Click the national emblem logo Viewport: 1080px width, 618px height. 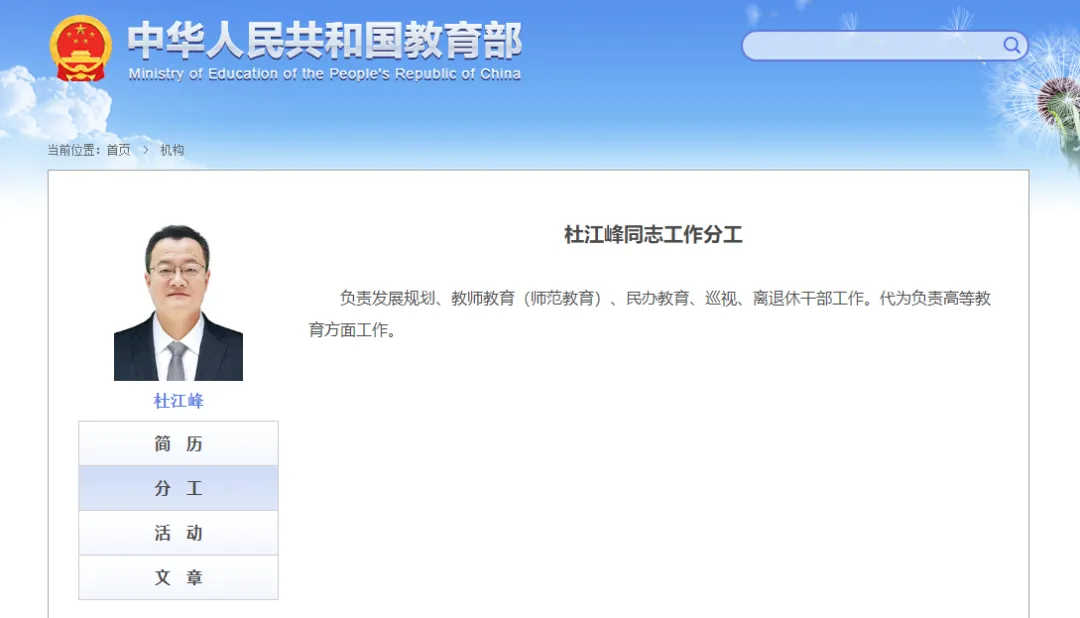[81, 48]
